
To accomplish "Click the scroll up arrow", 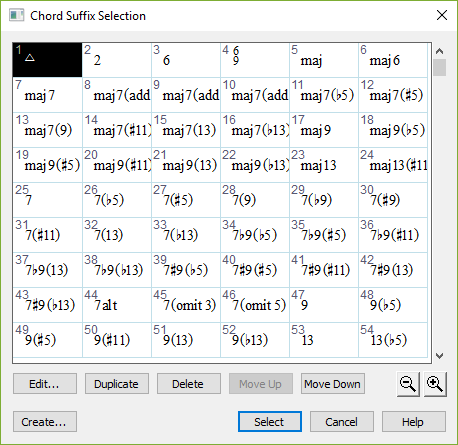I will click(440, 51).
